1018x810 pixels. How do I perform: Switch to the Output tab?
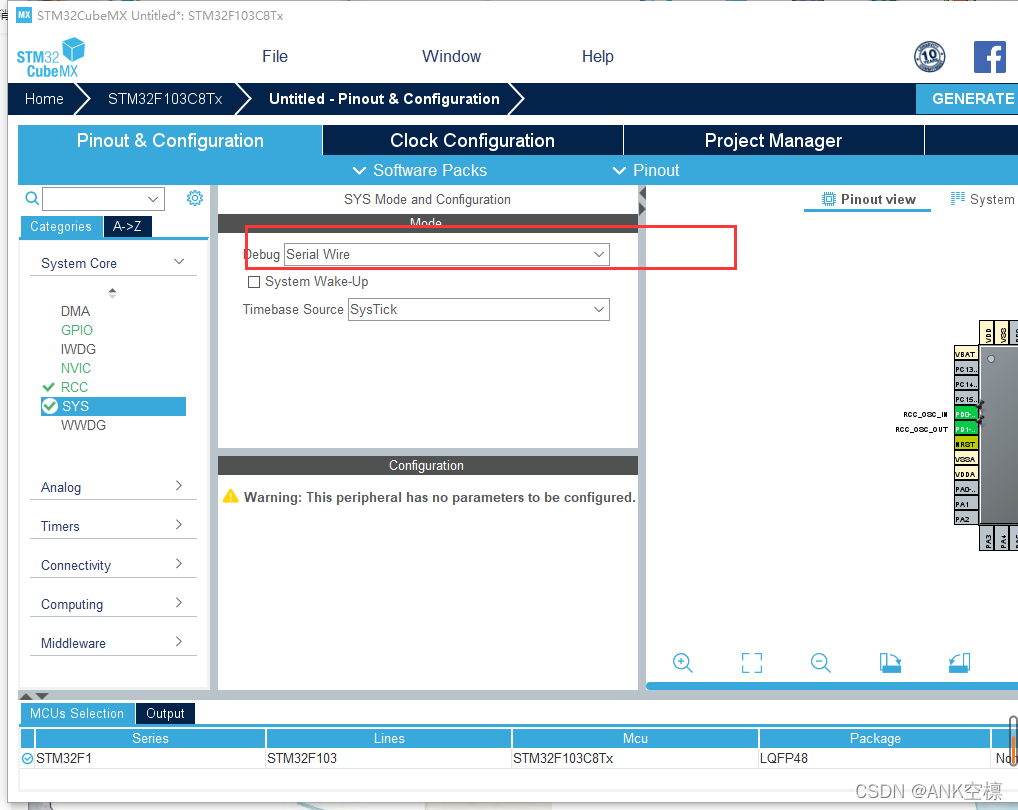pyautogui.click(x=165, y=713)
